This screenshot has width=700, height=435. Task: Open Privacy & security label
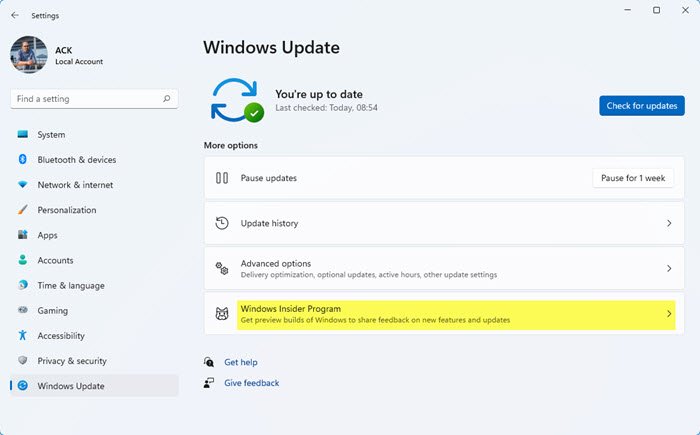(72, 361)
